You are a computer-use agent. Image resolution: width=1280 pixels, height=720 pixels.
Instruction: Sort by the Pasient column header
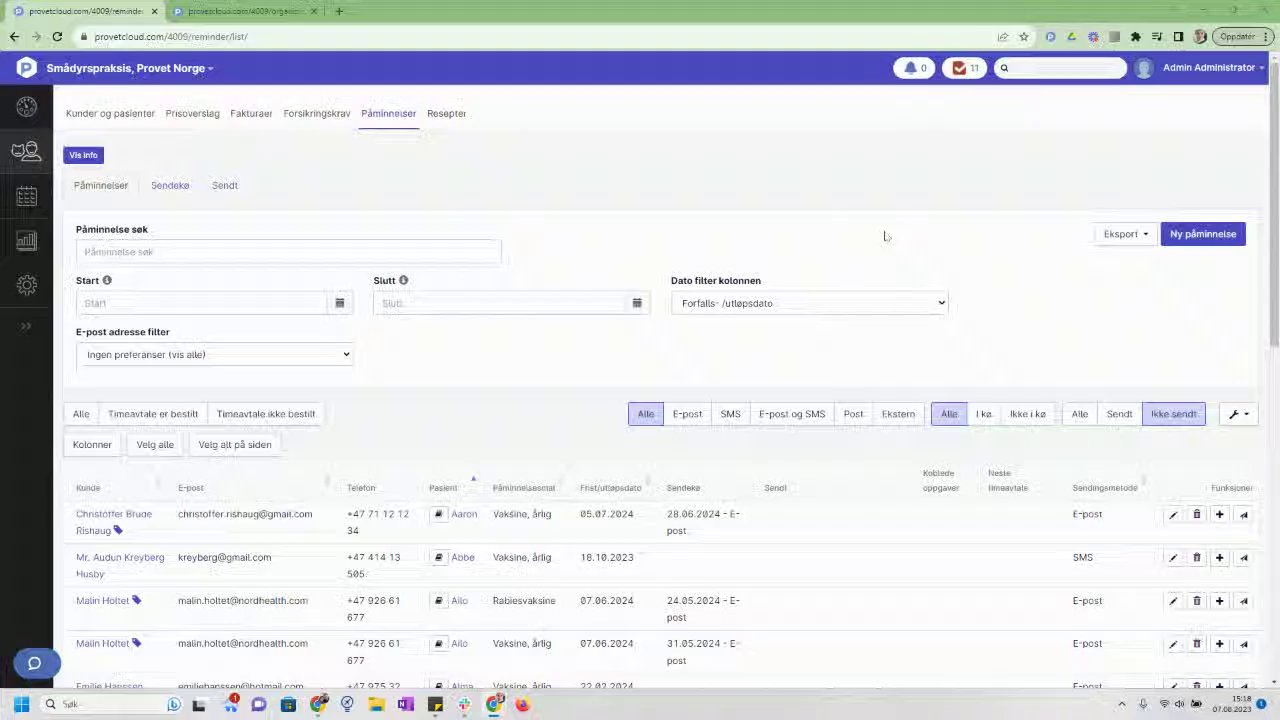[443, 488]
